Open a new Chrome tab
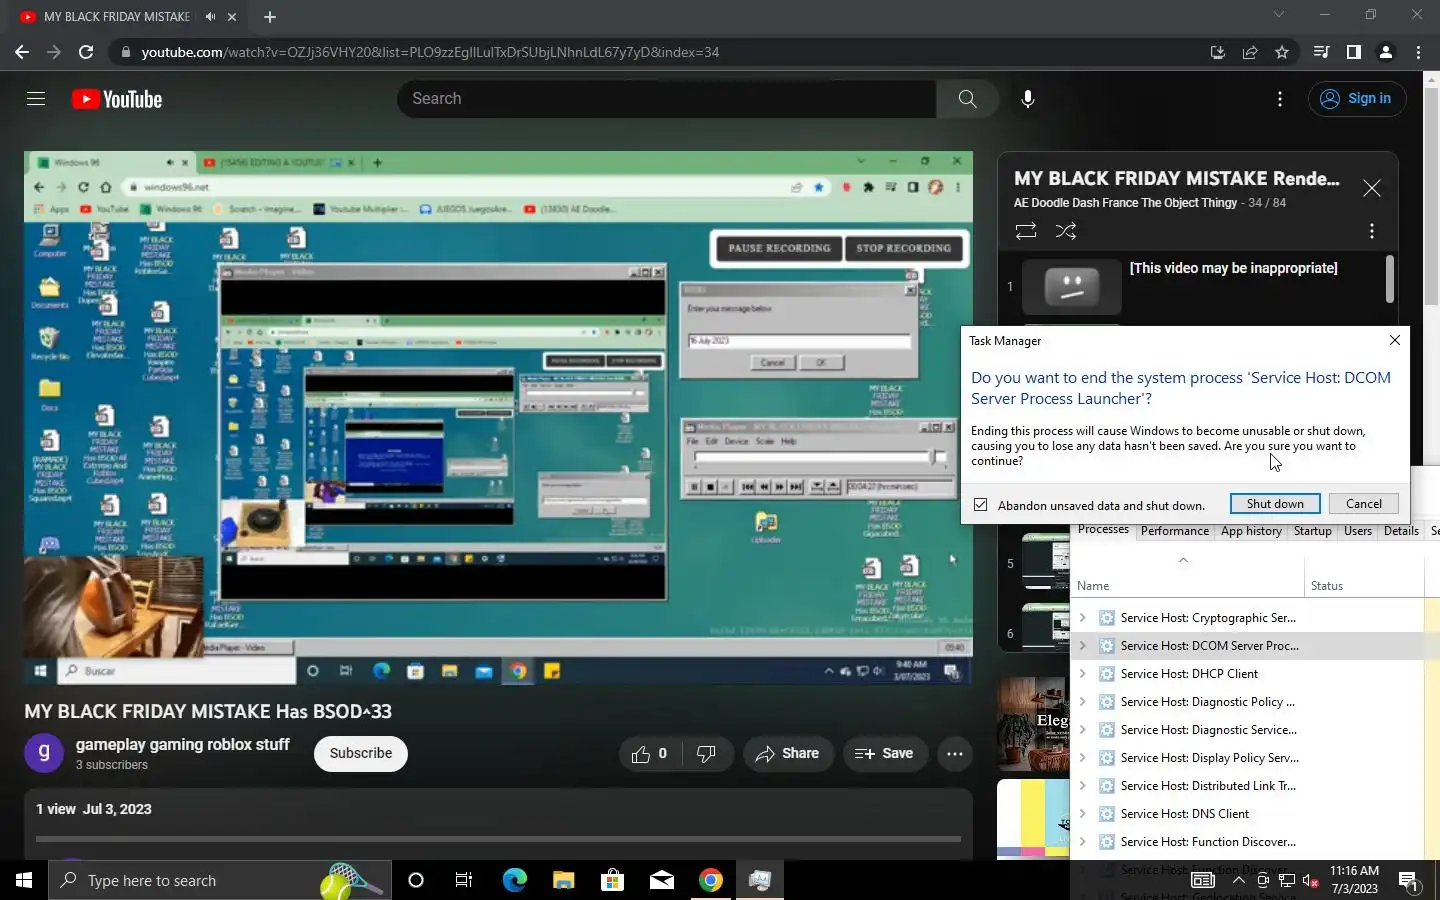This screenshot has height=900, width=1440. click(x=270, y=17)
